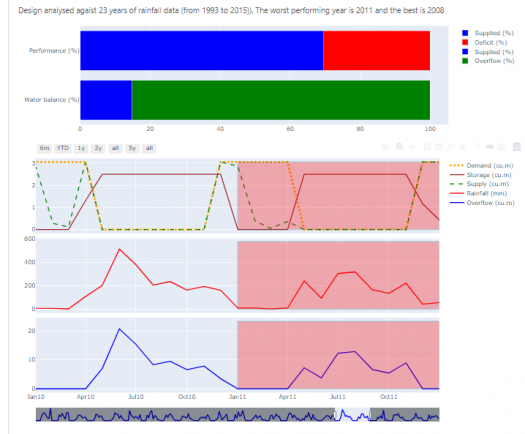
Task: Click the range slider's left handle
Action: pyautogui.click(x=335, y=415)
